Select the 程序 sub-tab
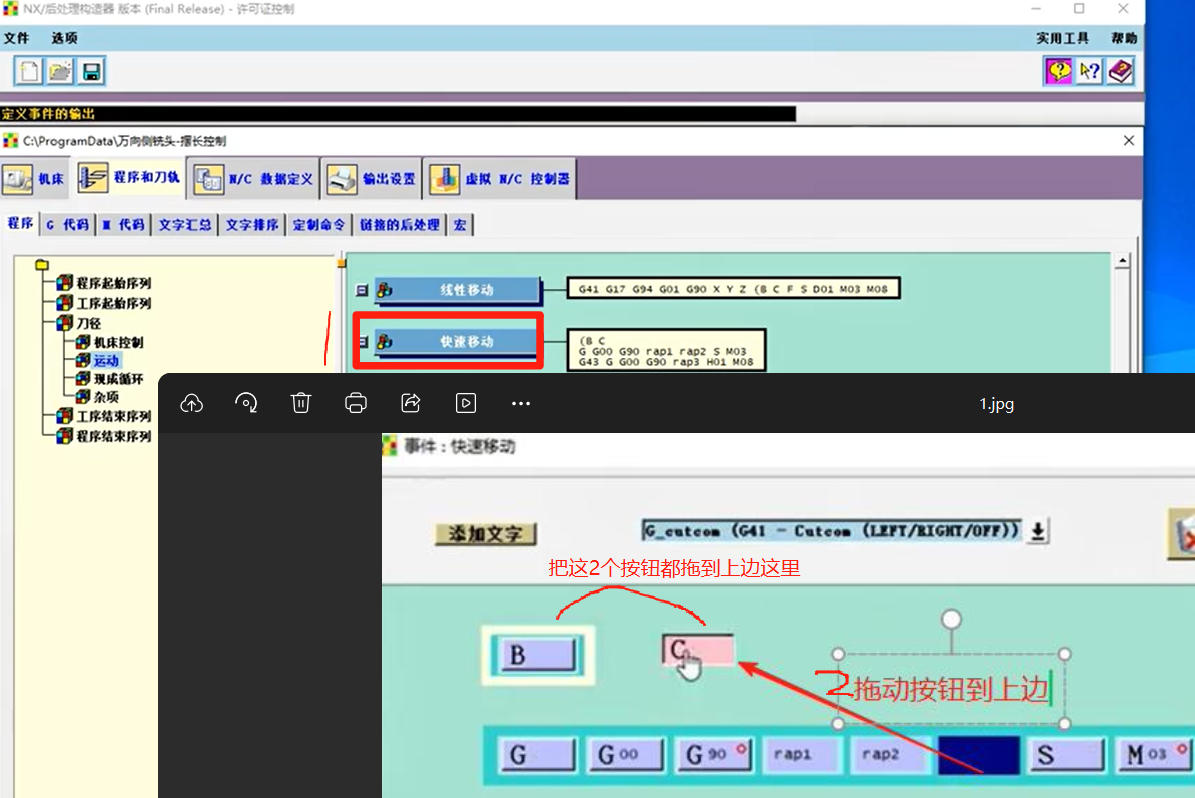Image resolution: width=1195 pixels, height=798 pixels. tap(20, 223)
